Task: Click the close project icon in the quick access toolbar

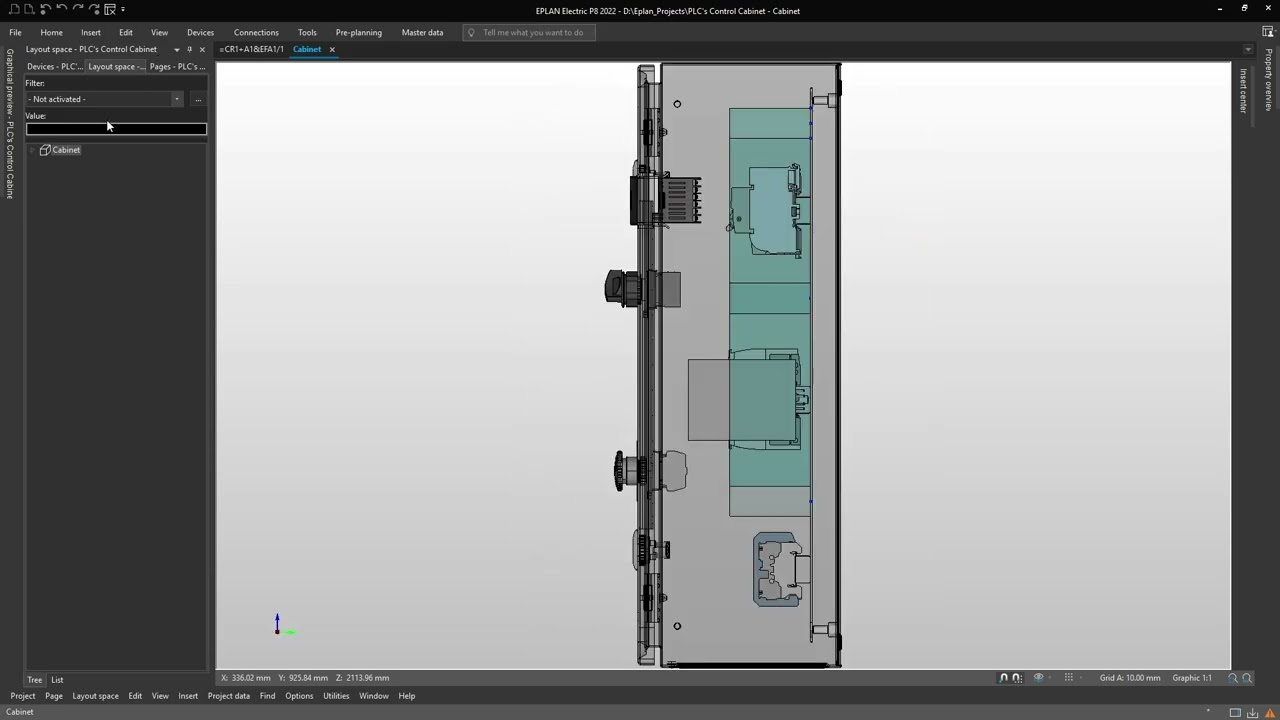Action: (110, 9)
